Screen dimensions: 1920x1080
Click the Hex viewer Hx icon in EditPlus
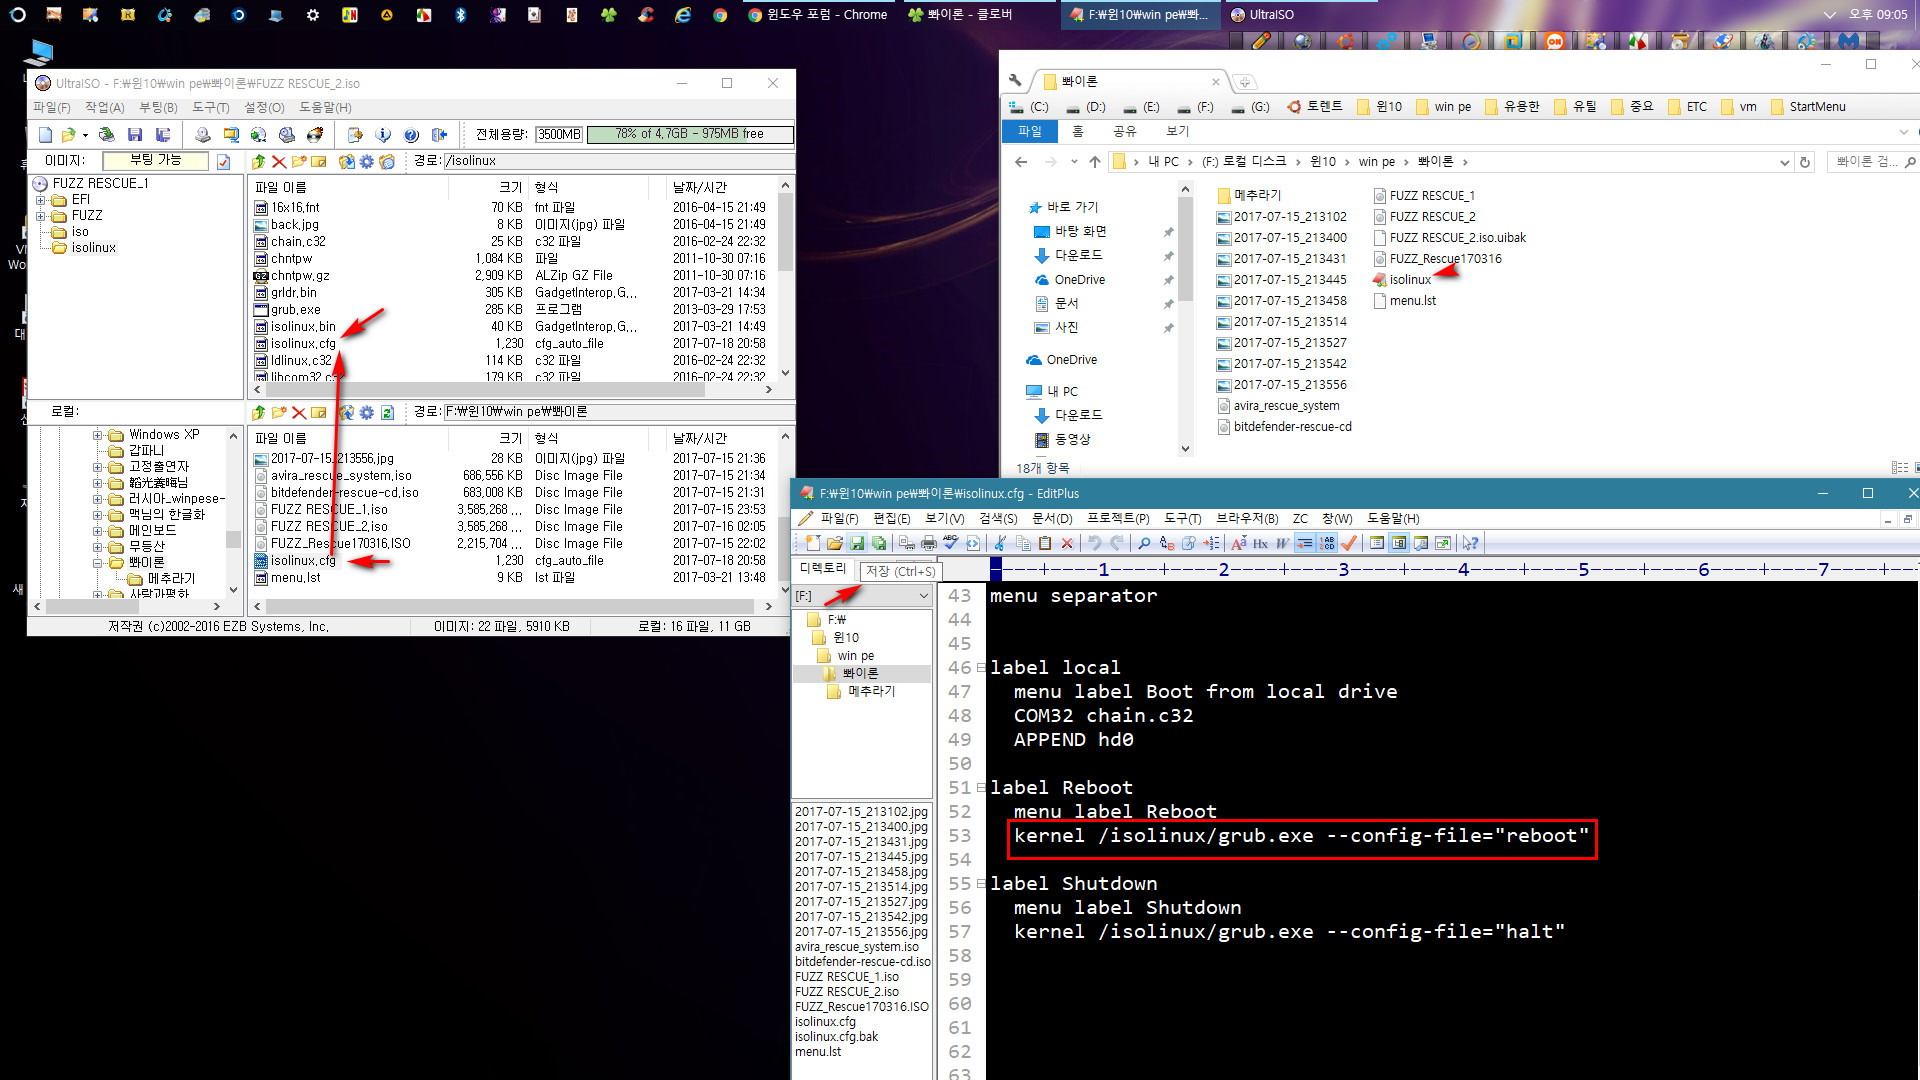(1260, 543)
